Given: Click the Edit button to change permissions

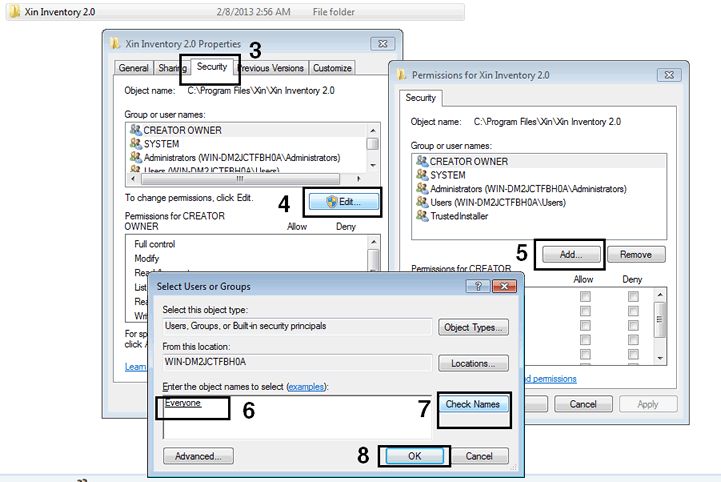Looking at the screenshot, I should [344, 201].
